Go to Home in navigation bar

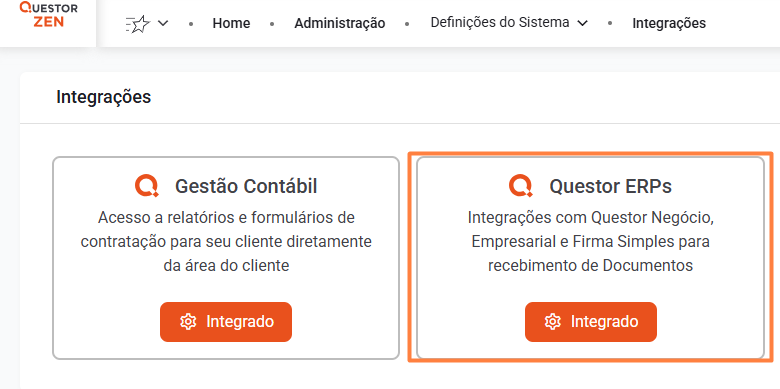coord(231,23)
